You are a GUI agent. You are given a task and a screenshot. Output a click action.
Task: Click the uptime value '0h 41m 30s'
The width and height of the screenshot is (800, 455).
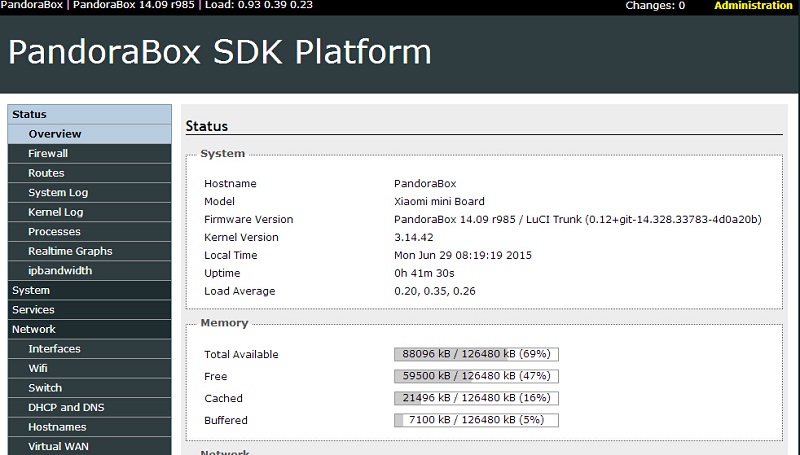pos(424,273)
